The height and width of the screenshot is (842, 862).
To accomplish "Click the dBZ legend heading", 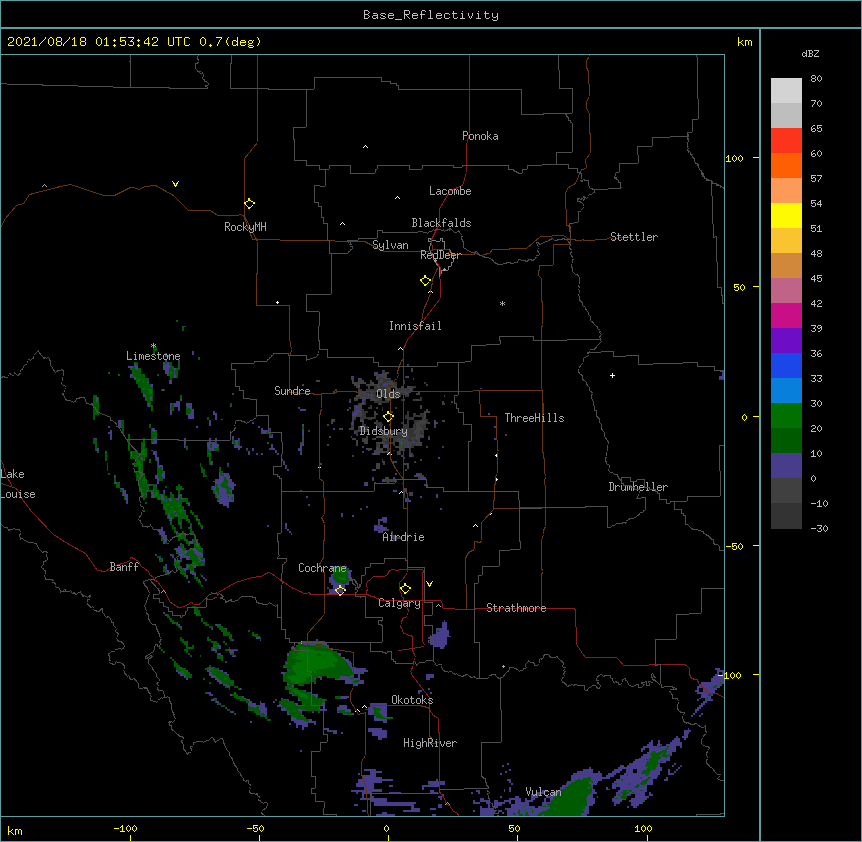I will 810,53.
